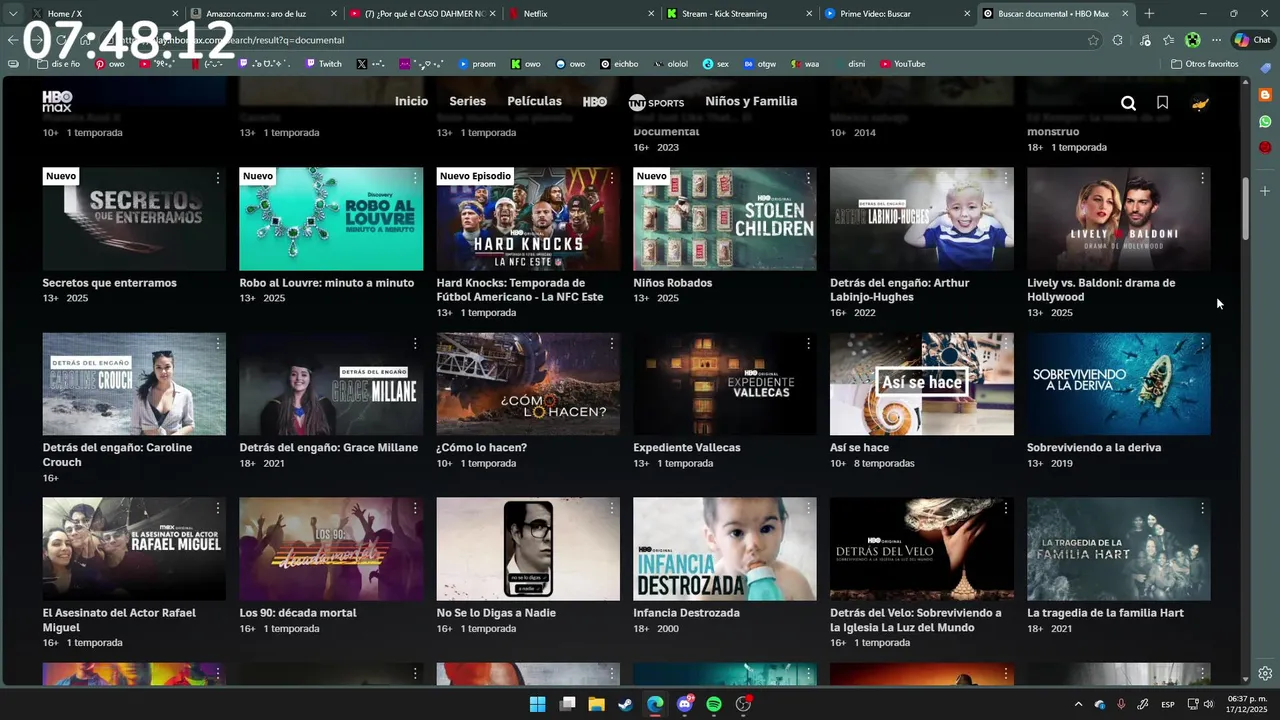Open the HBO Max search magnifier icon
The width and height of the screenshot is (1280, 720).
[1128, 103]
